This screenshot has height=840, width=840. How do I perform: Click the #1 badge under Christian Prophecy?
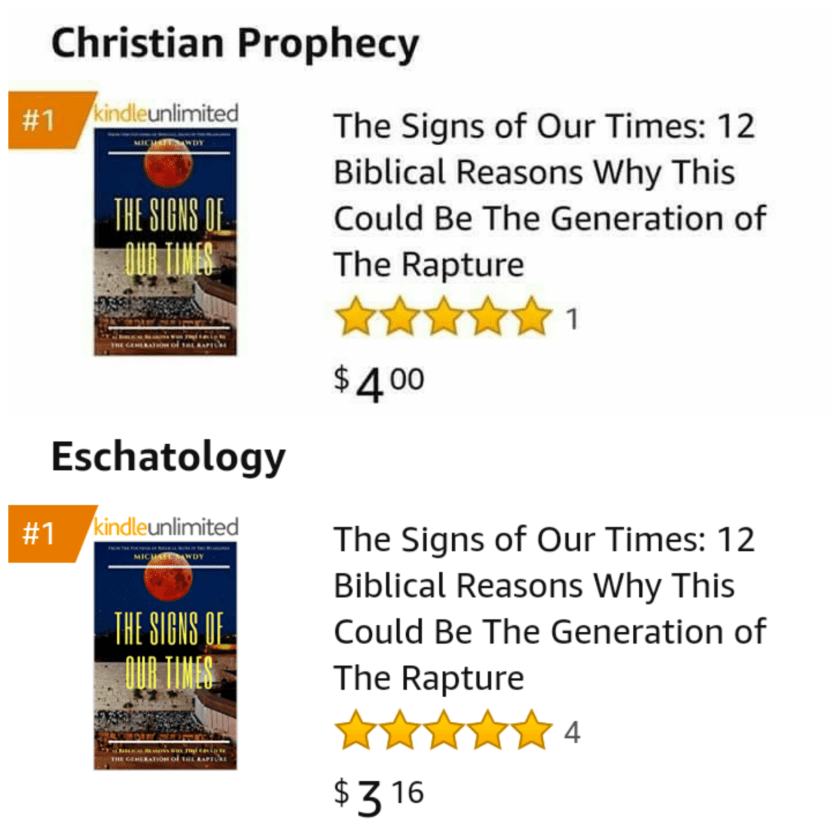click(x=38, y=121)
